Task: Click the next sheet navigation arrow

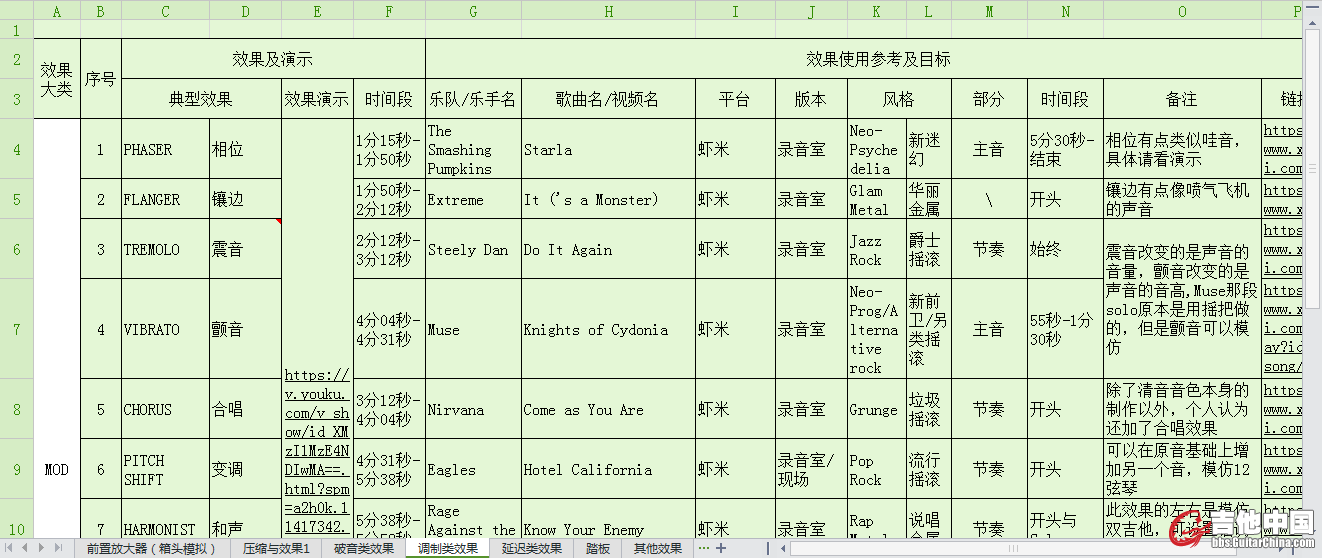Action: tap(41, 548)
